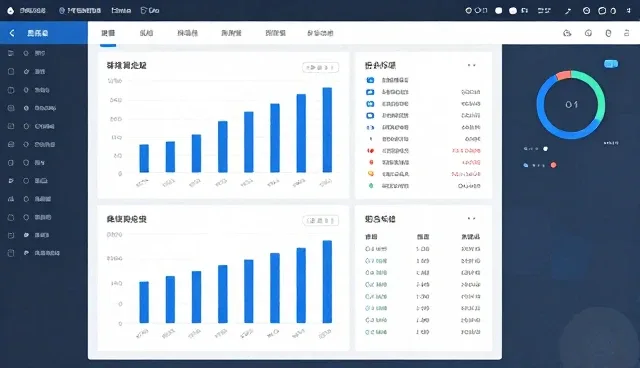640x368 pixels.
Task: Click the coral legend dot under the donut chart
Action: coord(553,165)
